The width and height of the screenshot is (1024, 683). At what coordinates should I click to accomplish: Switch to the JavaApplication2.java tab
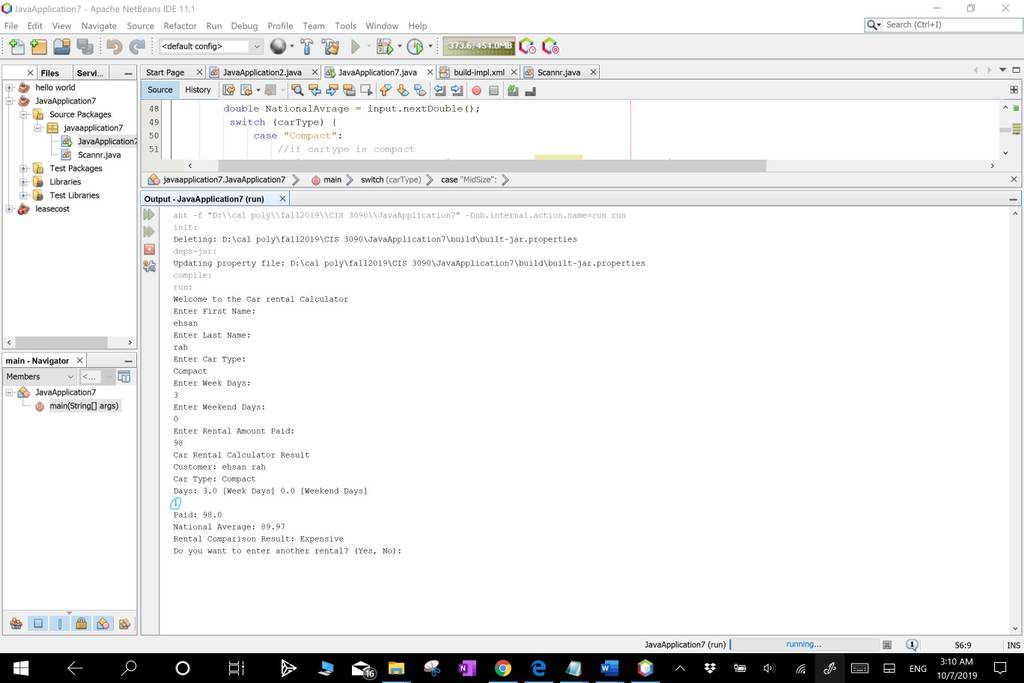coord(262,72)
